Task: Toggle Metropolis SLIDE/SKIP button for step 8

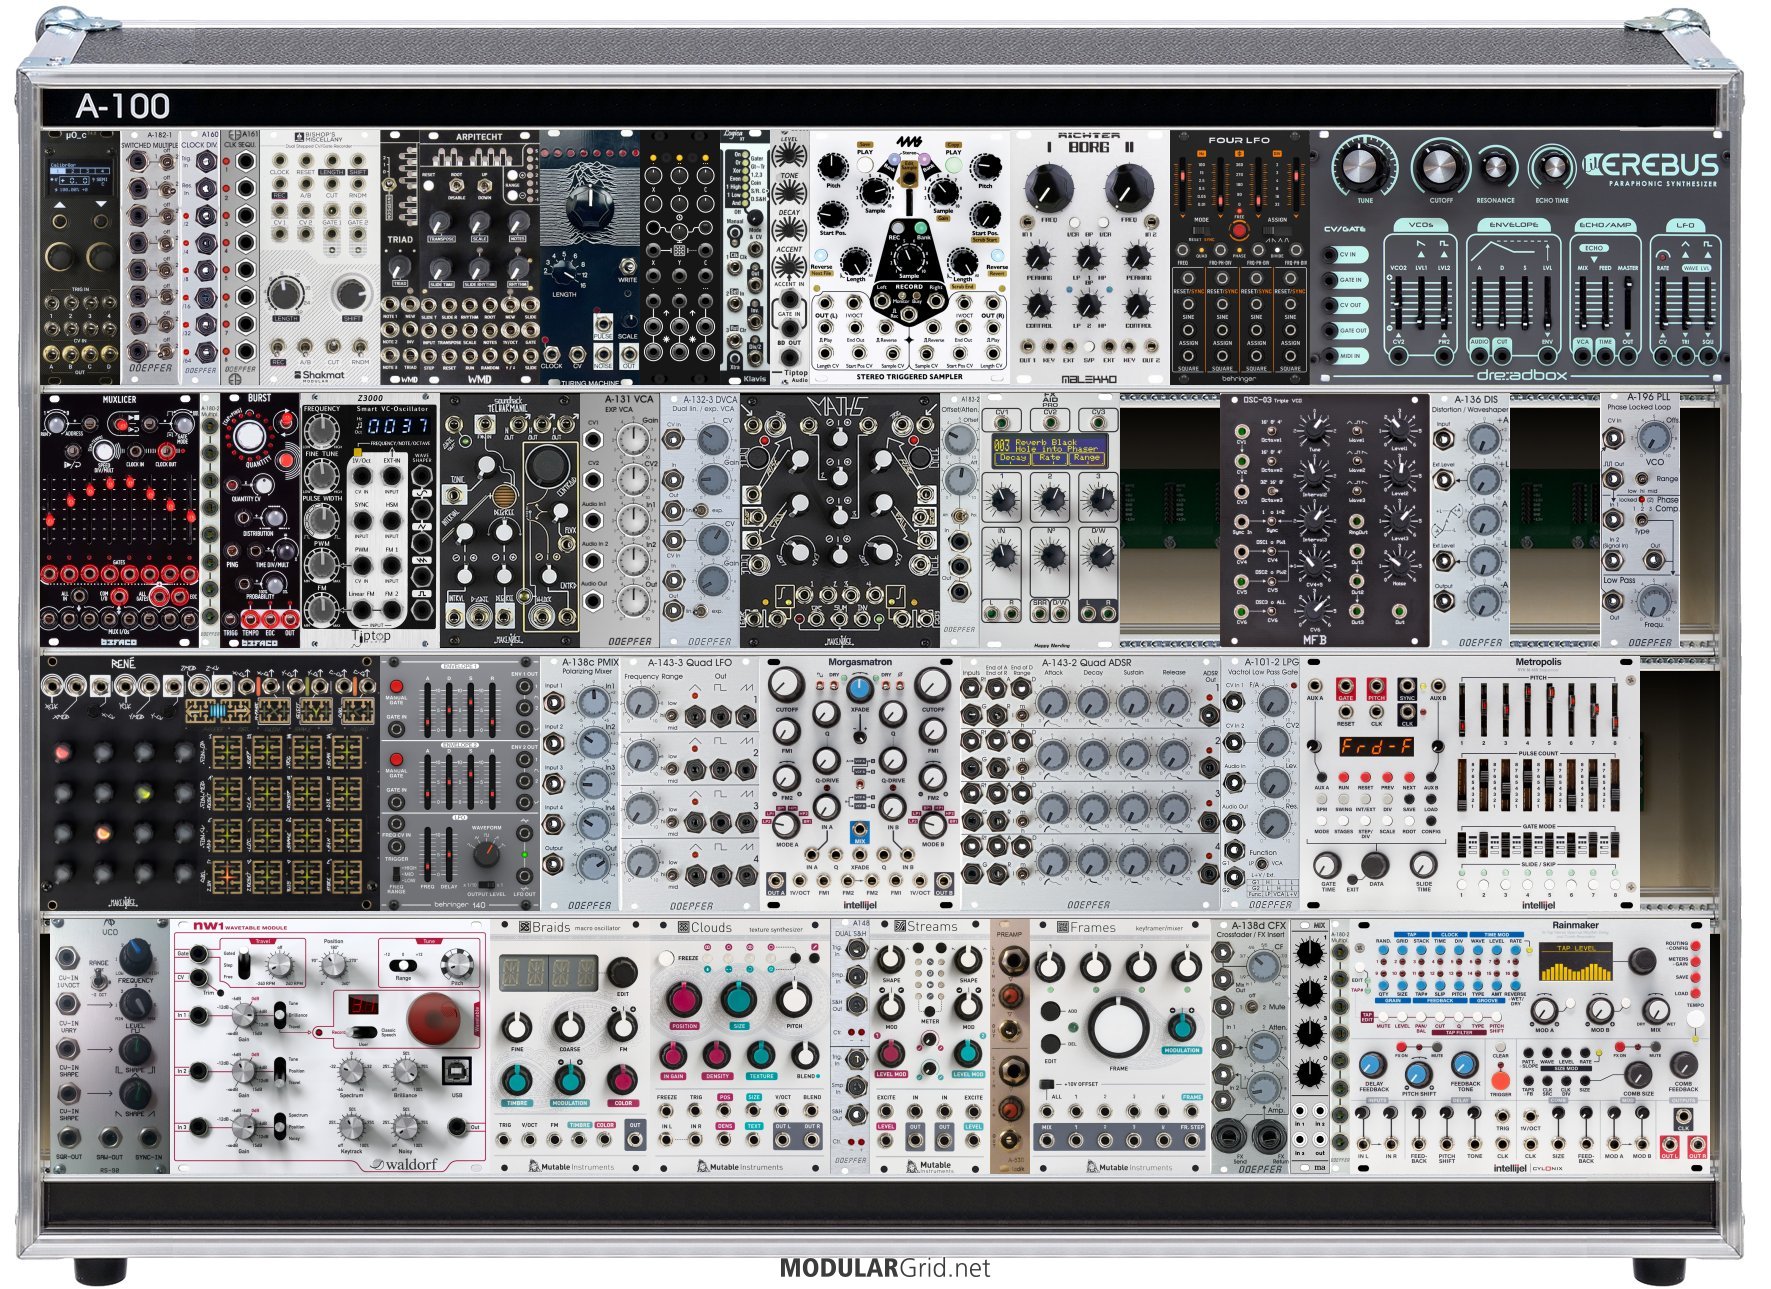Action: [1615, 885]
